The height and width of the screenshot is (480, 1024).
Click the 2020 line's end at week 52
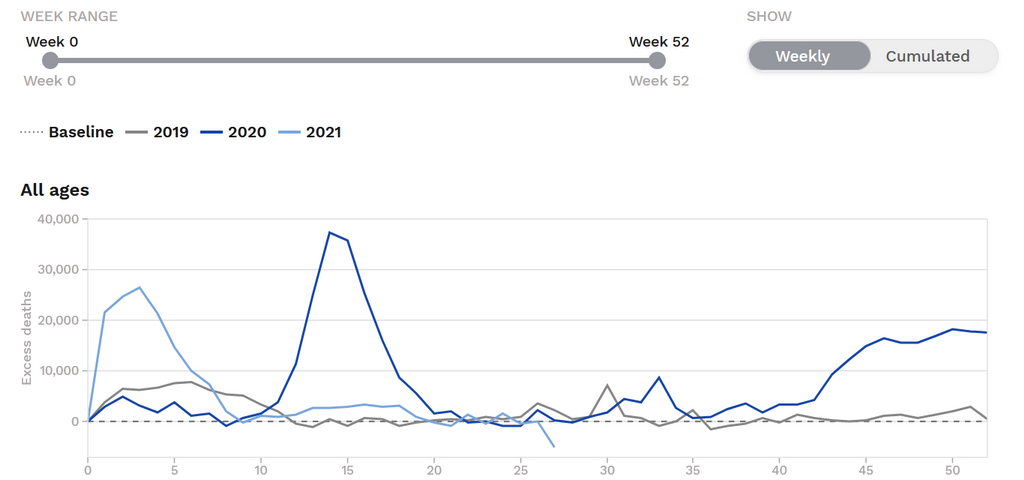pos(987,332)
